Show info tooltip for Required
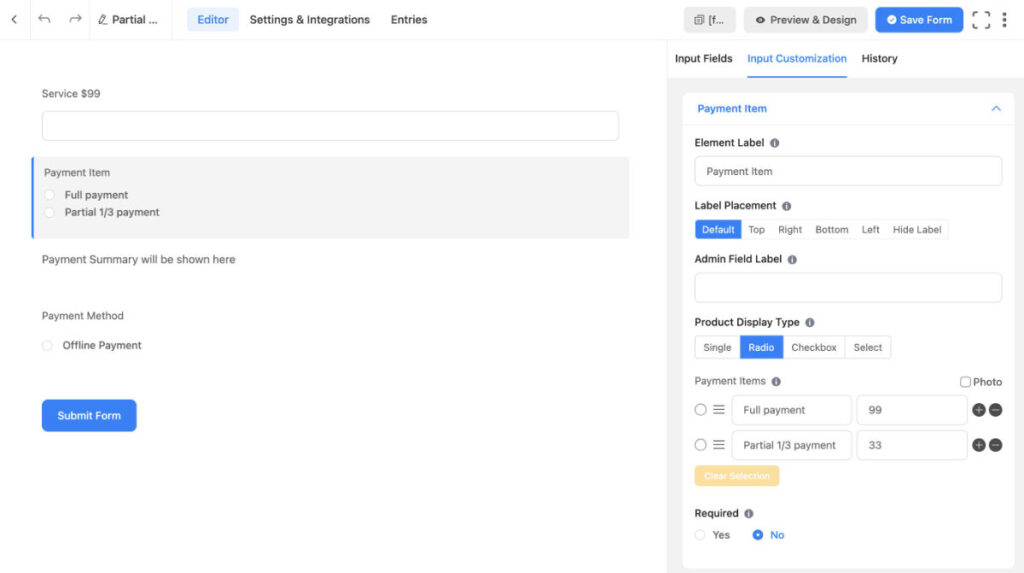This screenshot has height=573, width=1024. tap(748, 514)
